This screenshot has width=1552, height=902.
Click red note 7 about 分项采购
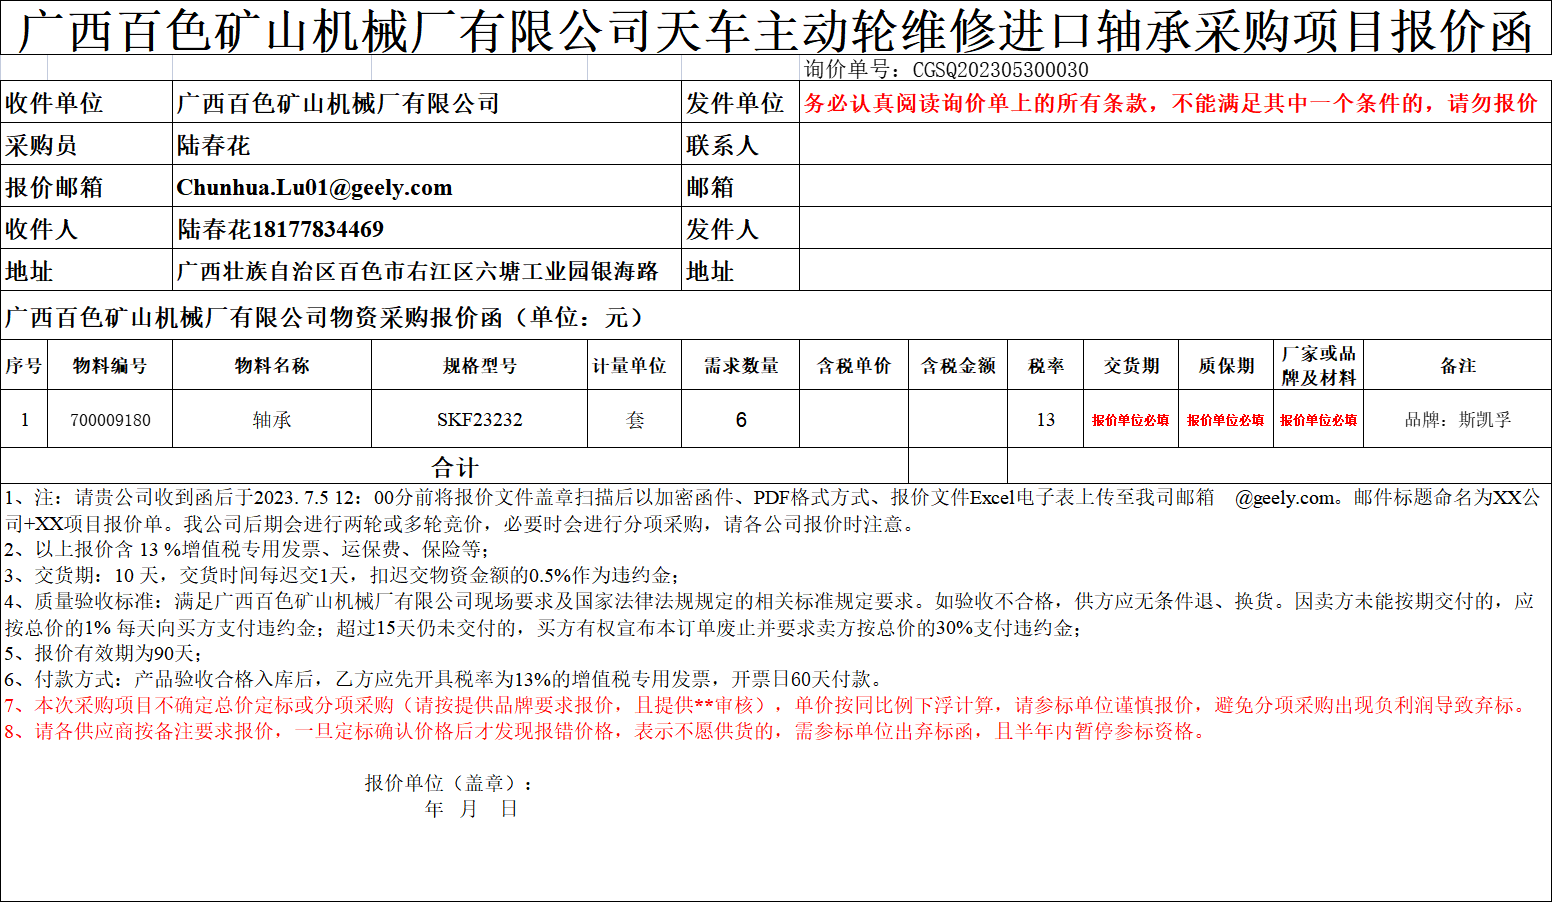(768, 705)
